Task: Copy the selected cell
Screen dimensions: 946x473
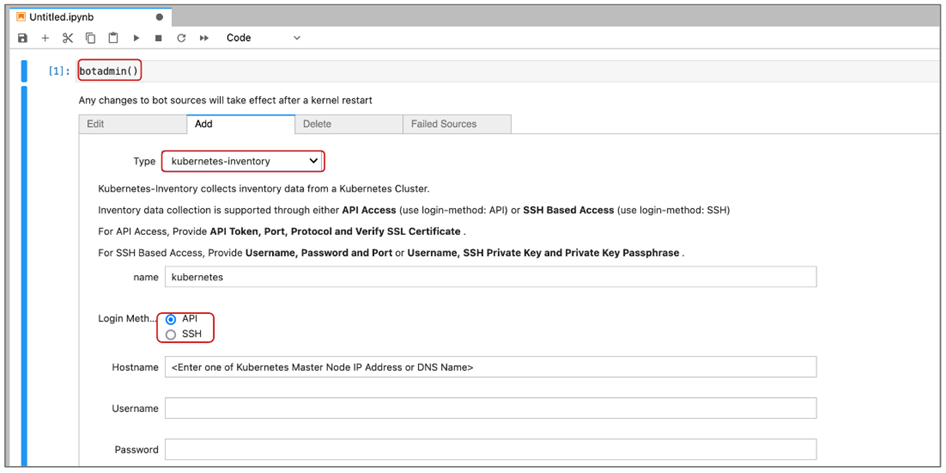Action: (x=91, y=38)
